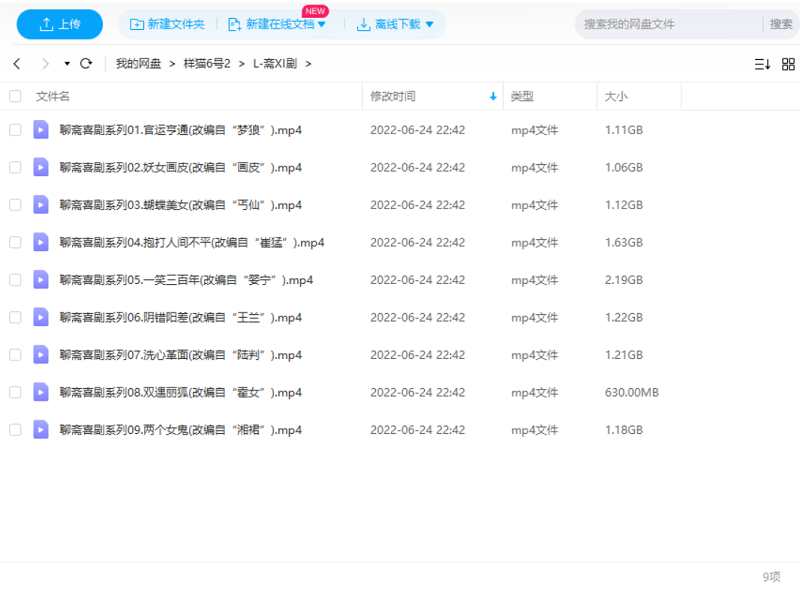Image resolution: width=800 pixels, height=589 pixels.
Task: Click video icon for 聊斋喜剧系列09 file
Action: click(x=41, y=430)
